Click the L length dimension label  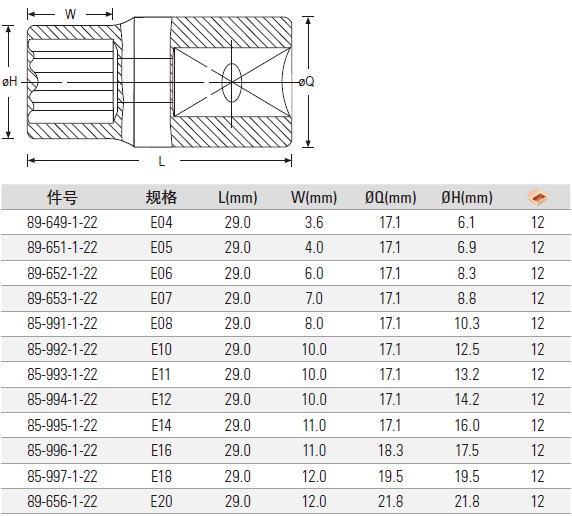pyautogui.click(x=161, y=161)
